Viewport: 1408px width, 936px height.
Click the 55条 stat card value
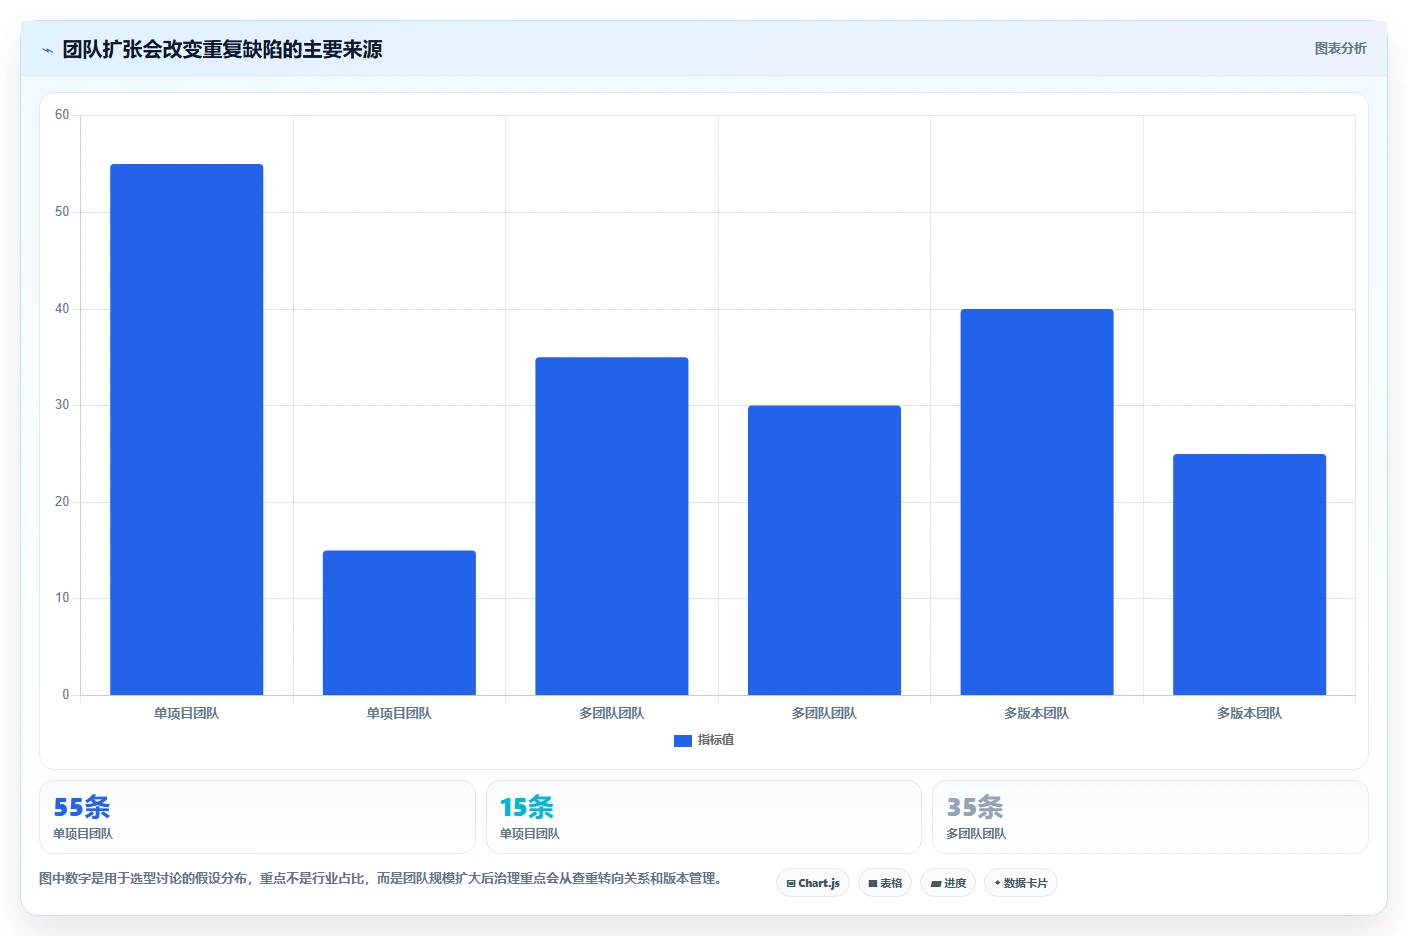pyautogui.click(x=82, y=807)
